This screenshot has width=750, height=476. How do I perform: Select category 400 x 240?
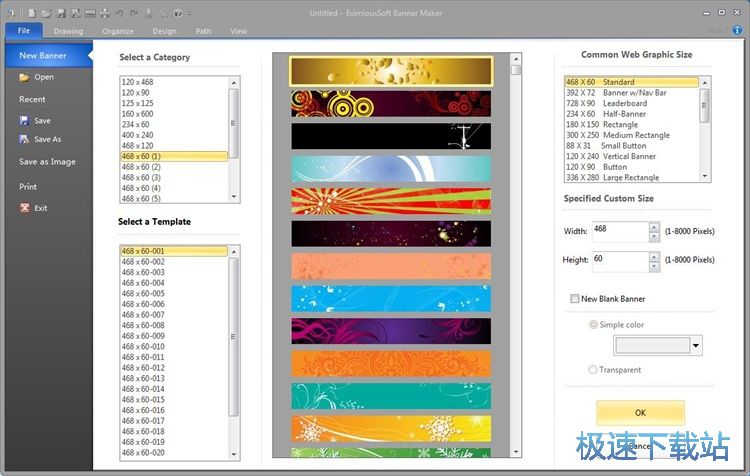[x=174, y=135]
